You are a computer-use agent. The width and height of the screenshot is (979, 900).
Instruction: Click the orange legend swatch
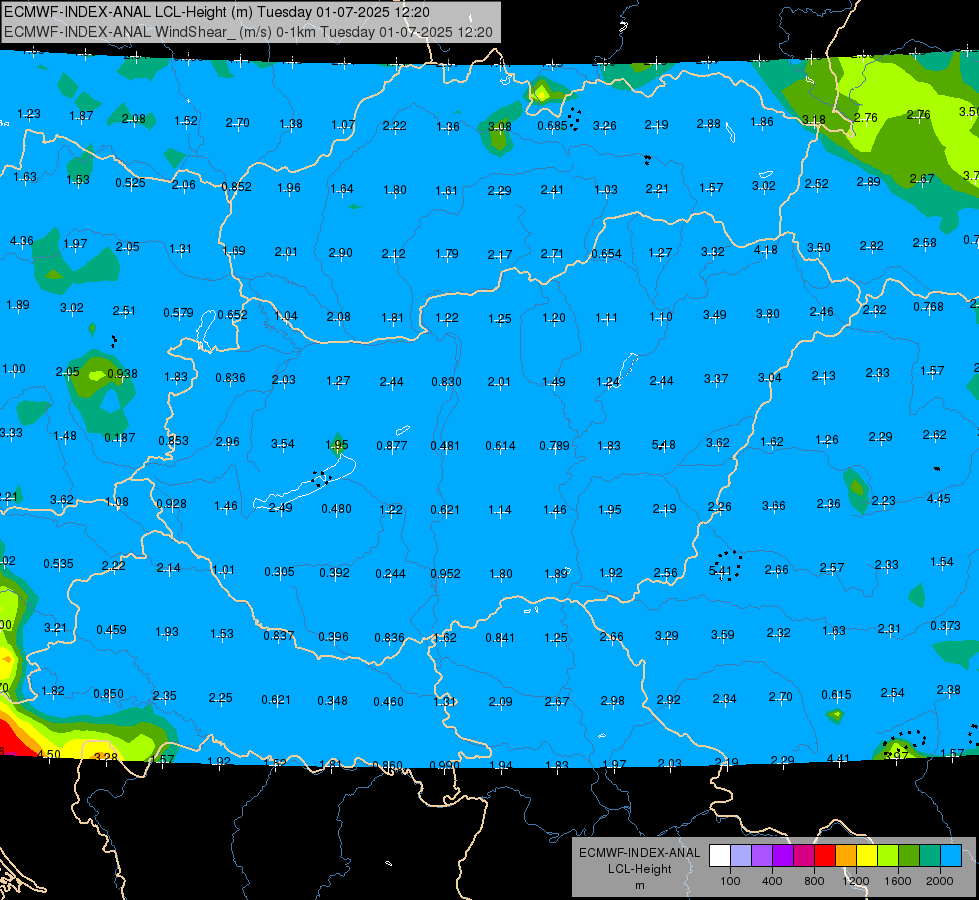point(846,856)
